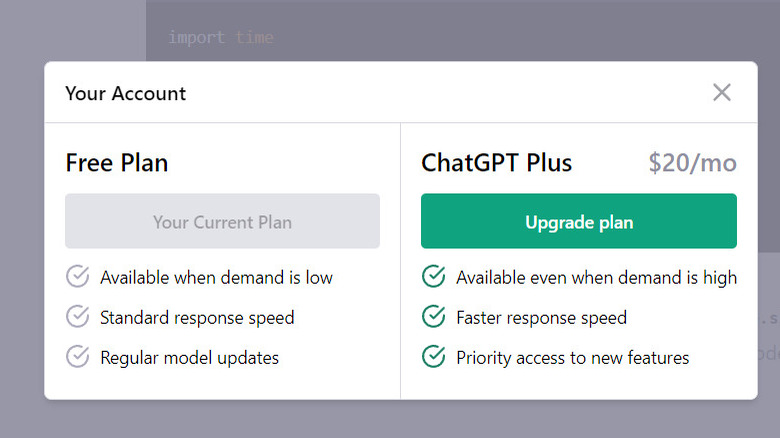Close the Your Account dialog

coord(721,93)
